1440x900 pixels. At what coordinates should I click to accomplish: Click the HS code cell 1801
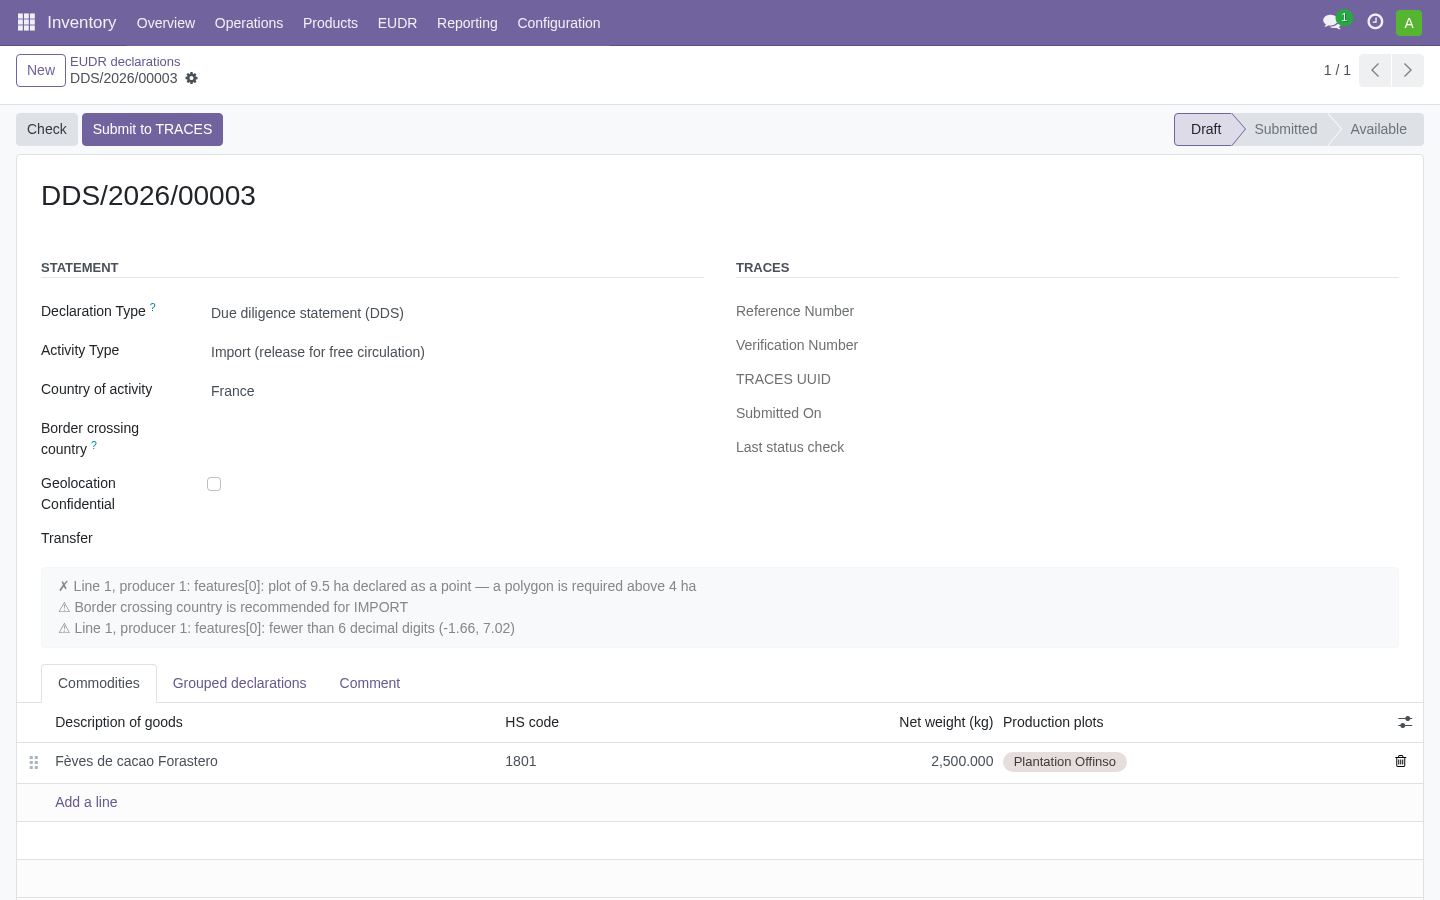point(521,761)
